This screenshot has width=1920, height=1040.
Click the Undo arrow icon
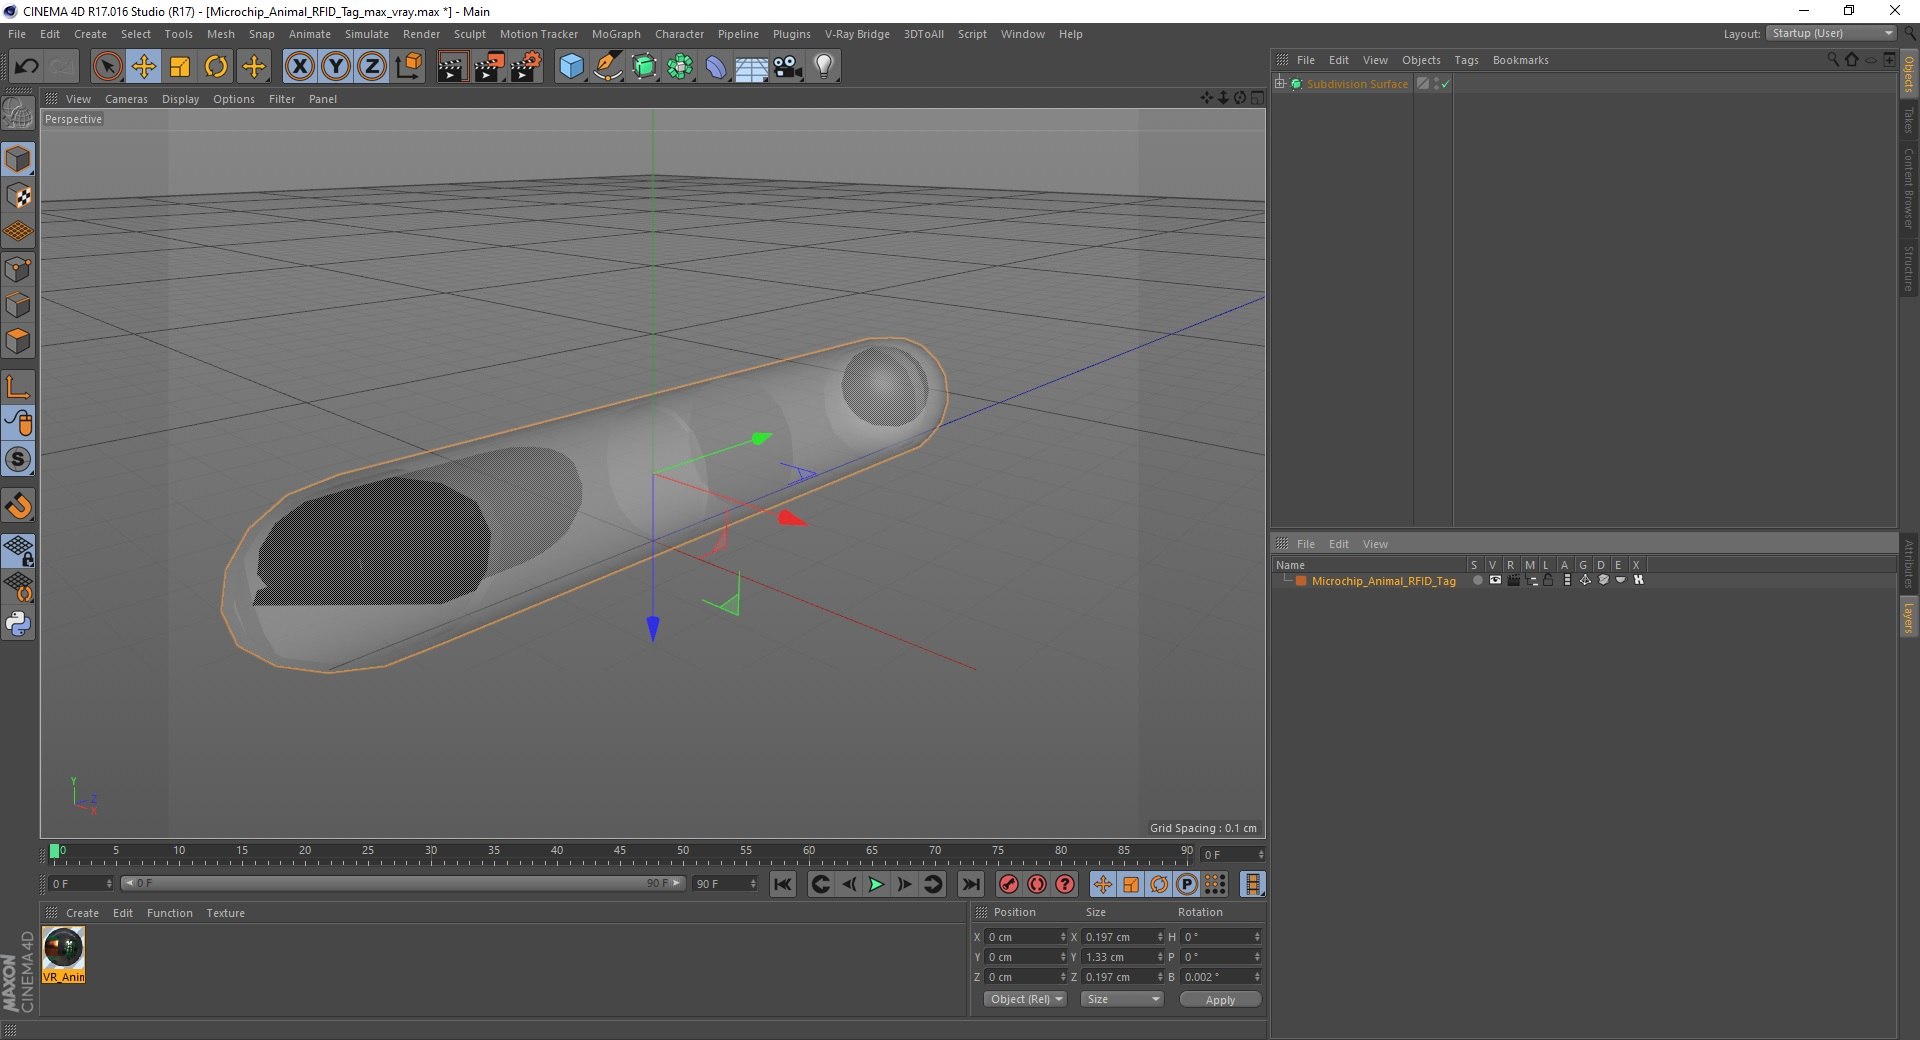tap(26, 67)
